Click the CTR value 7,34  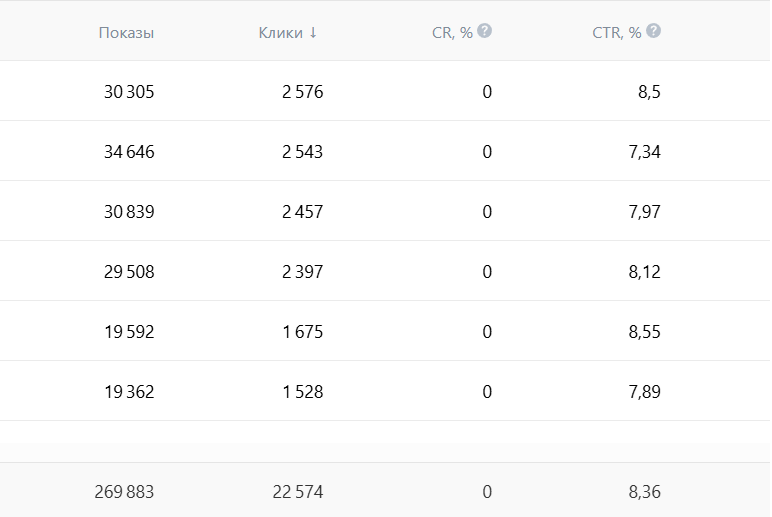pyautogui.click(x=645, y=152)
